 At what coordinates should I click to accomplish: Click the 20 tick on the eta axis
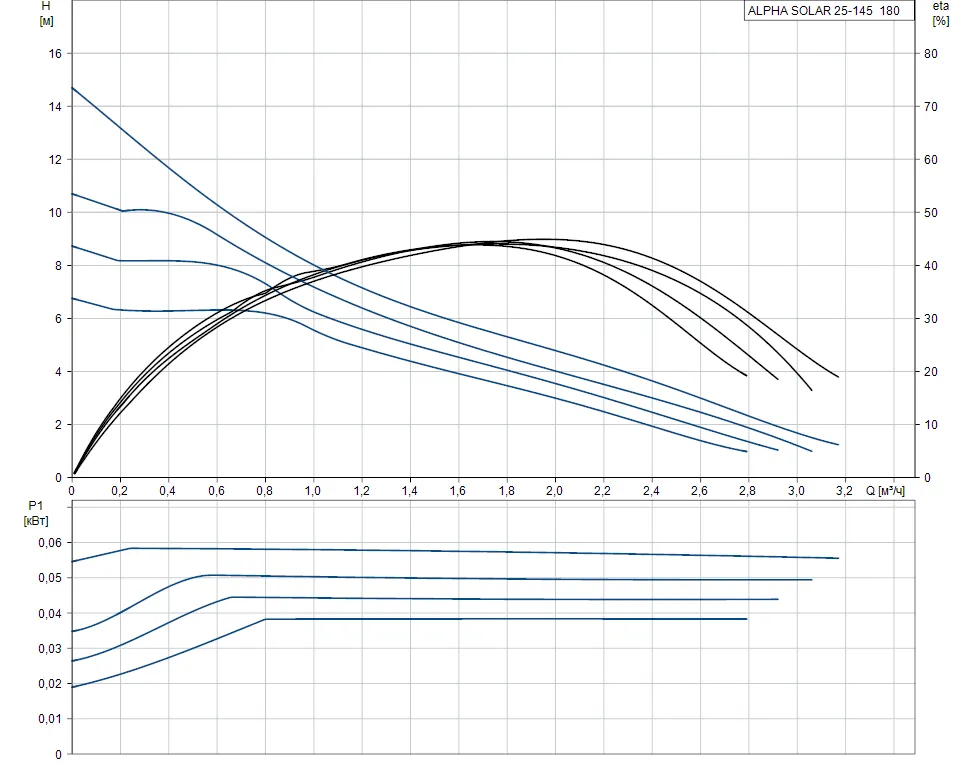coord(930,372)
